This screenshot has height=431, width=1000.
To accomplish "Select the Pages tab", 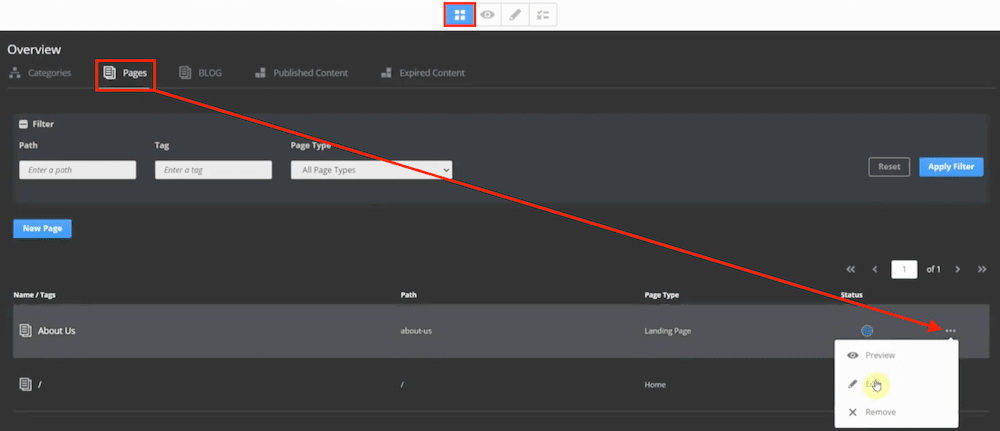I will tap(126, 73).
